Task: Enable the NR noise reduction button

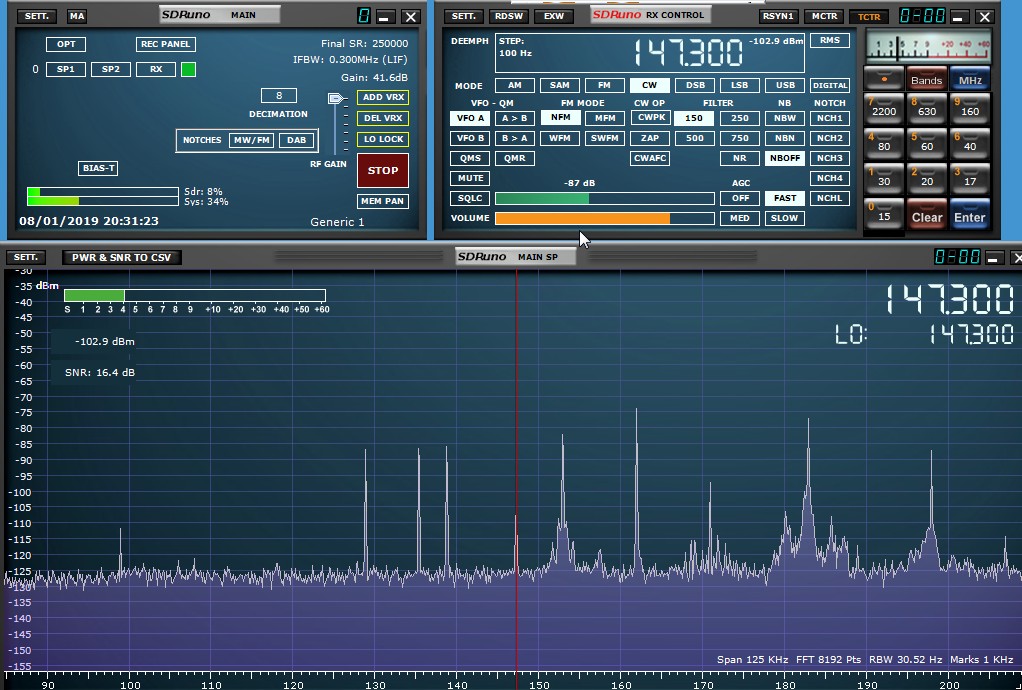Action: click(739, 158)
